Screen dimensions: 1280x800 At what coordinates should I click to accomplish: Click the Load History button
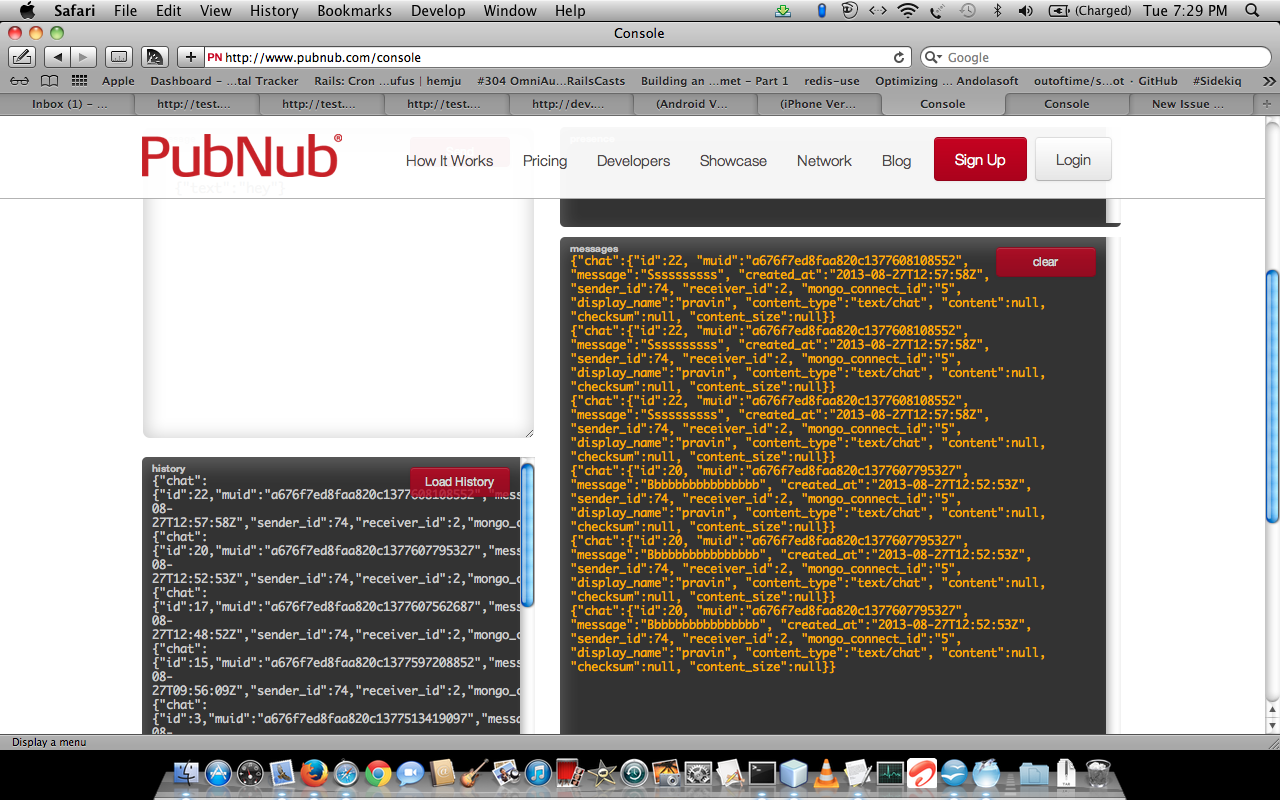click(459, 481)
